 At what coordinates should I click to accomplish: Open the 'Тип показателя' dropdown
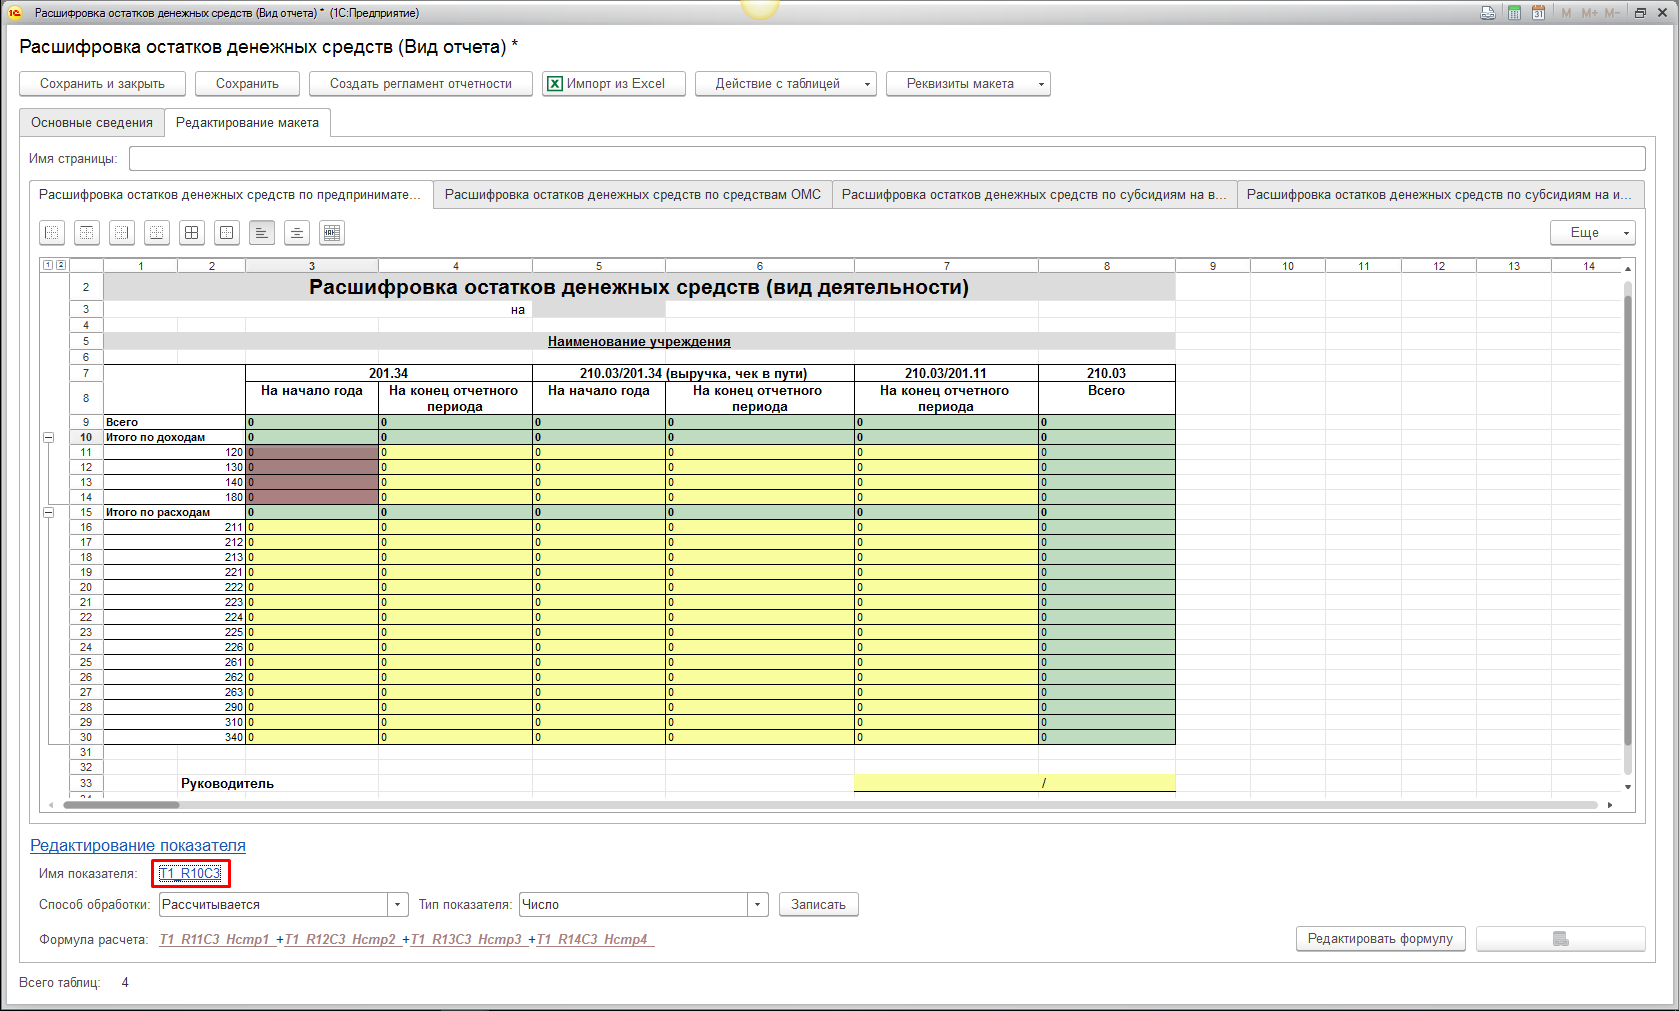pyautogui.click(x=757, y=905)
